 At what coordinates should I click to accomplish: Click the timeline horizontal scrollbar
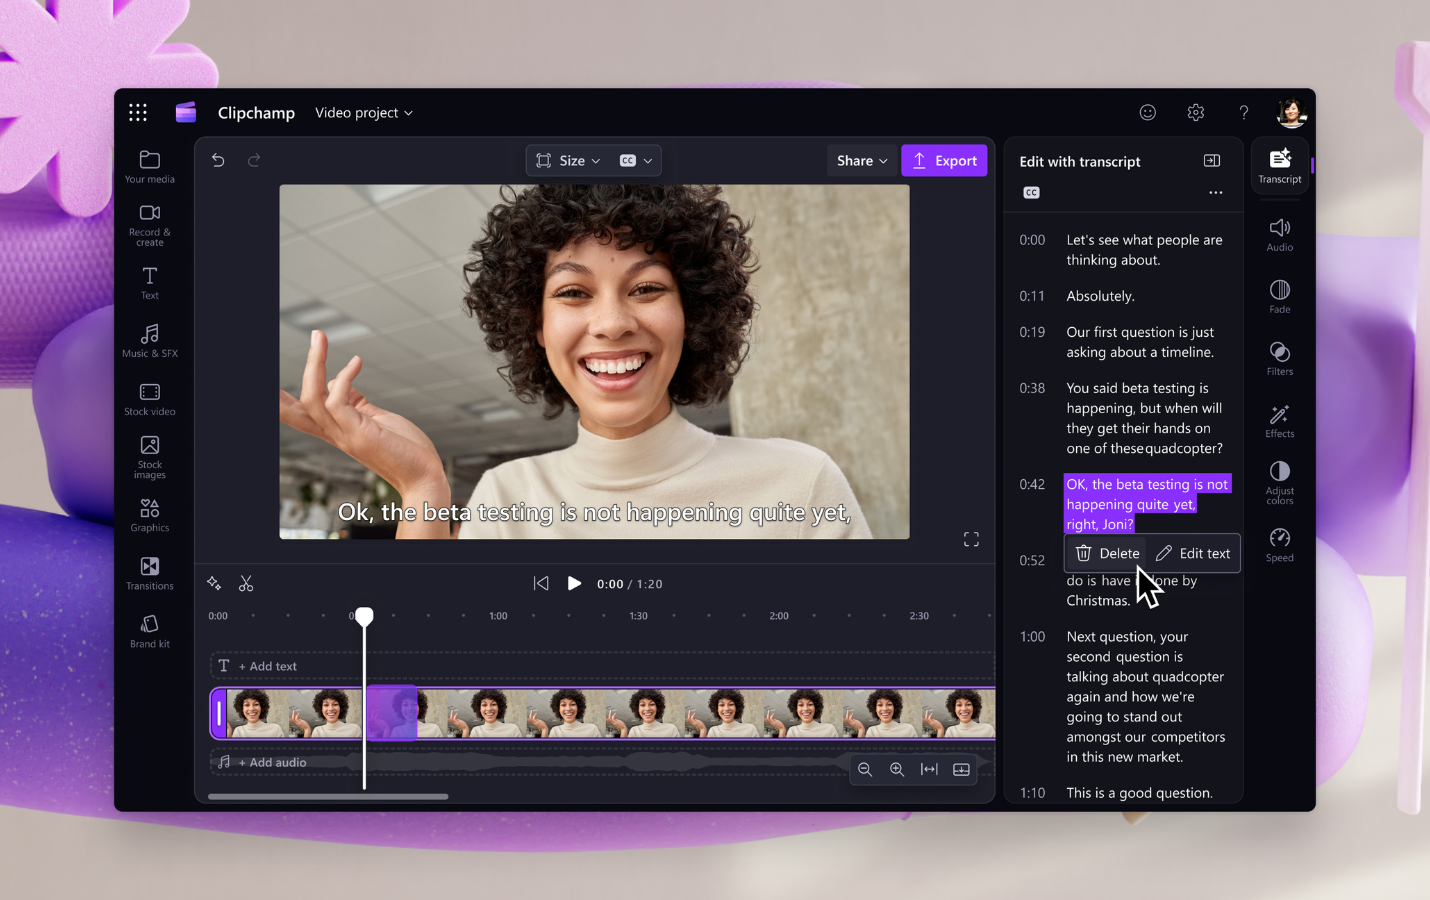[x=328, y=797]
